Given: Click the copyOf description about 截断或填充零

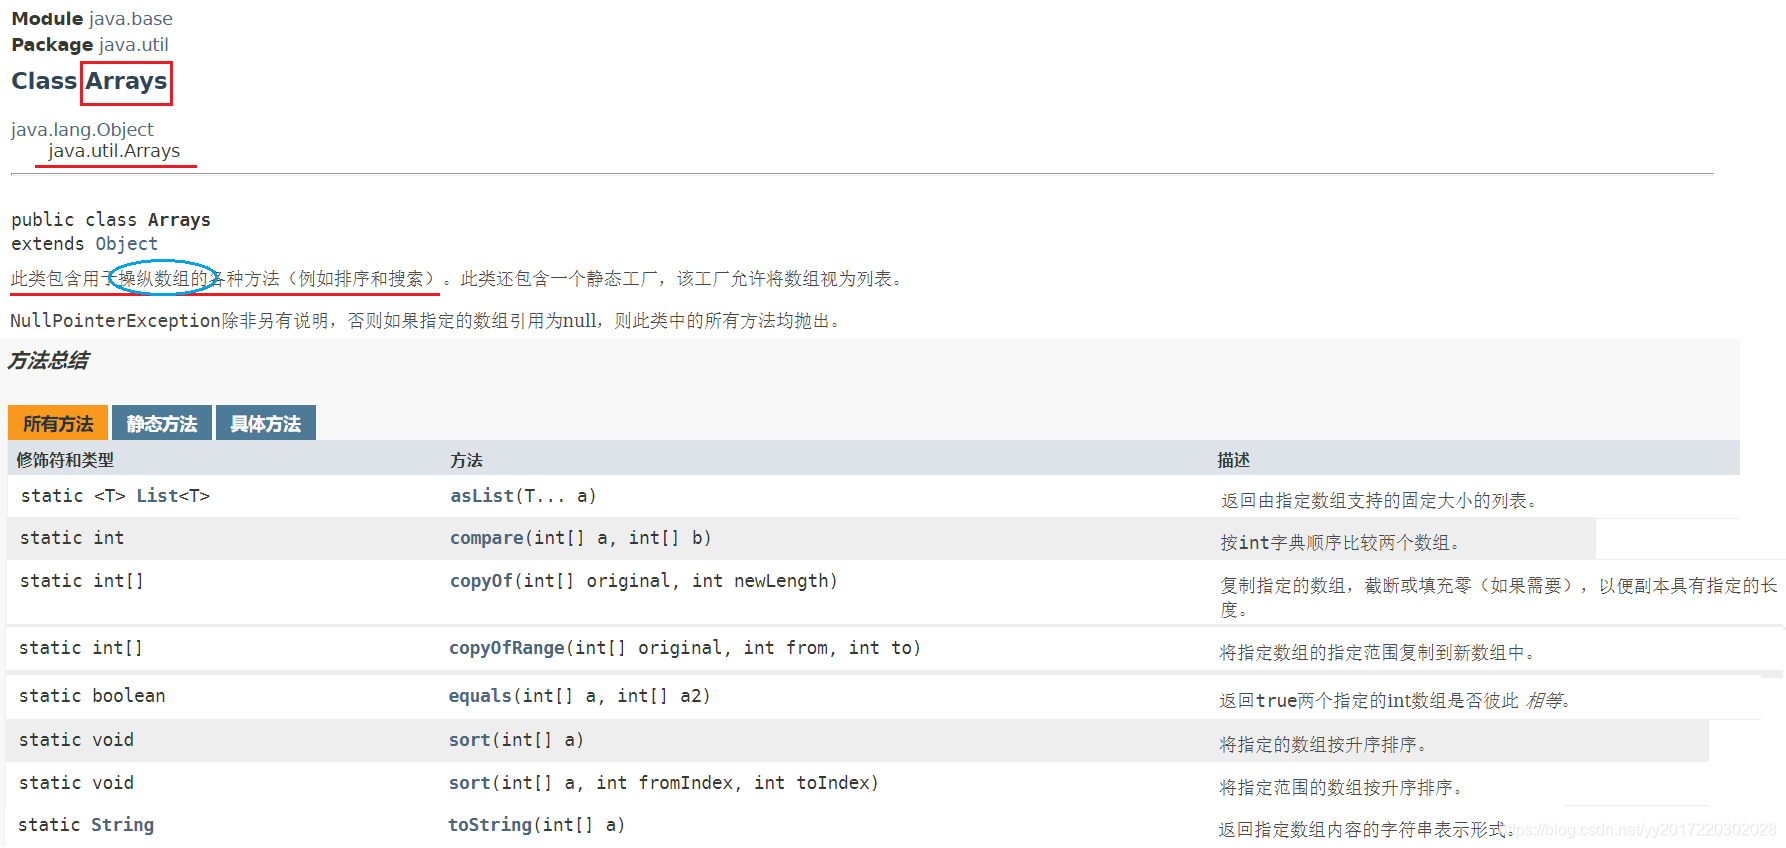Looking at the screenshot, I should [1498, 597].
